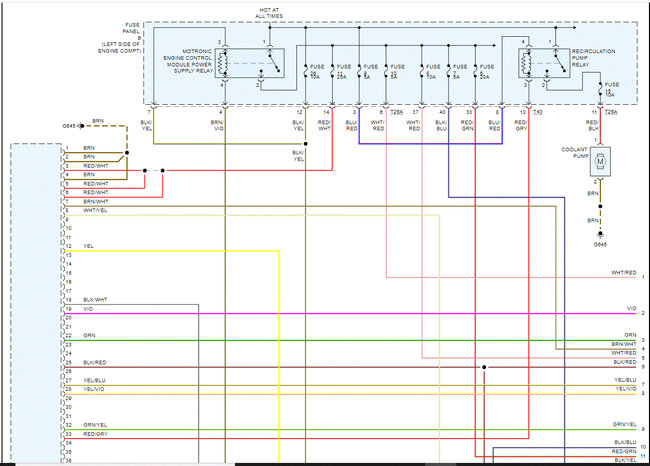The width and height of the screenshot is (650, 466).
Task: Click the RED/BLK wire label above coolant pump
Action: coord(592,125)
